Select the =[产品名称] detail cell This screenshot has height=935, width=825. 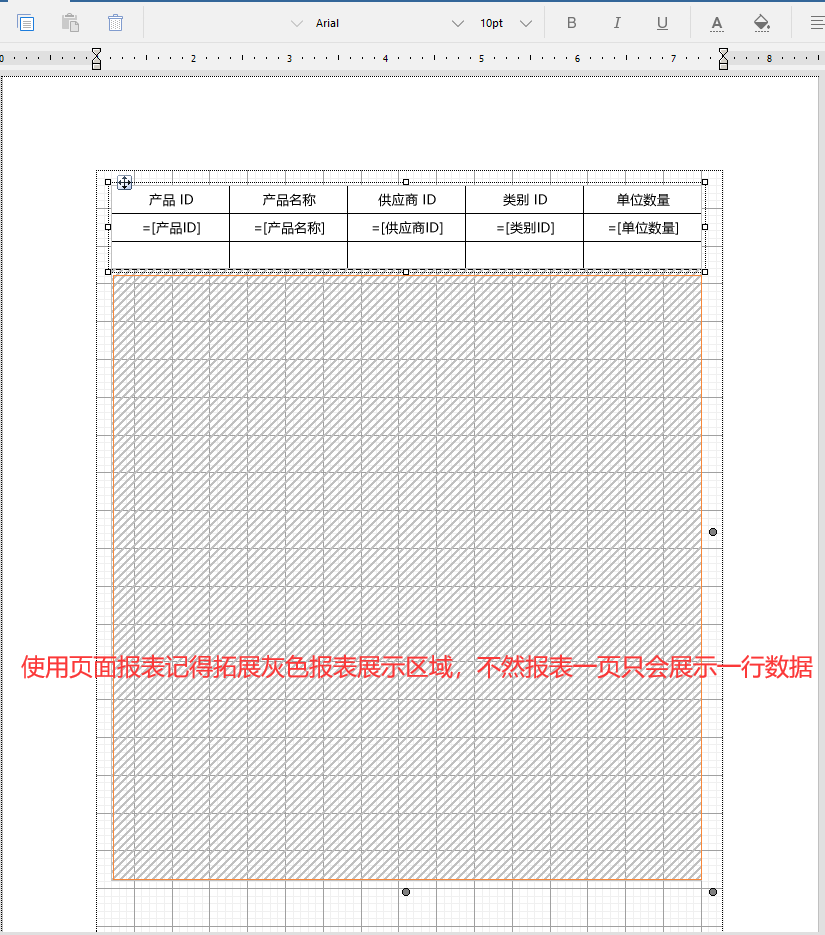(x=289, y=228)
